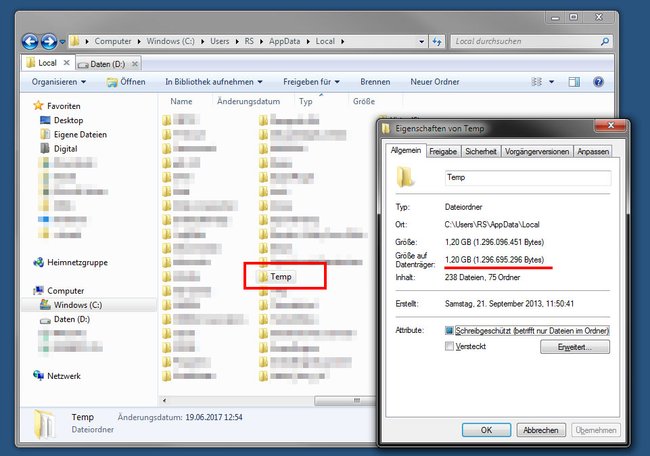Viewport: 650px width, 456px height.
Task: Open the 'Freigeben für' dropdown
Action: coord(311,82)
